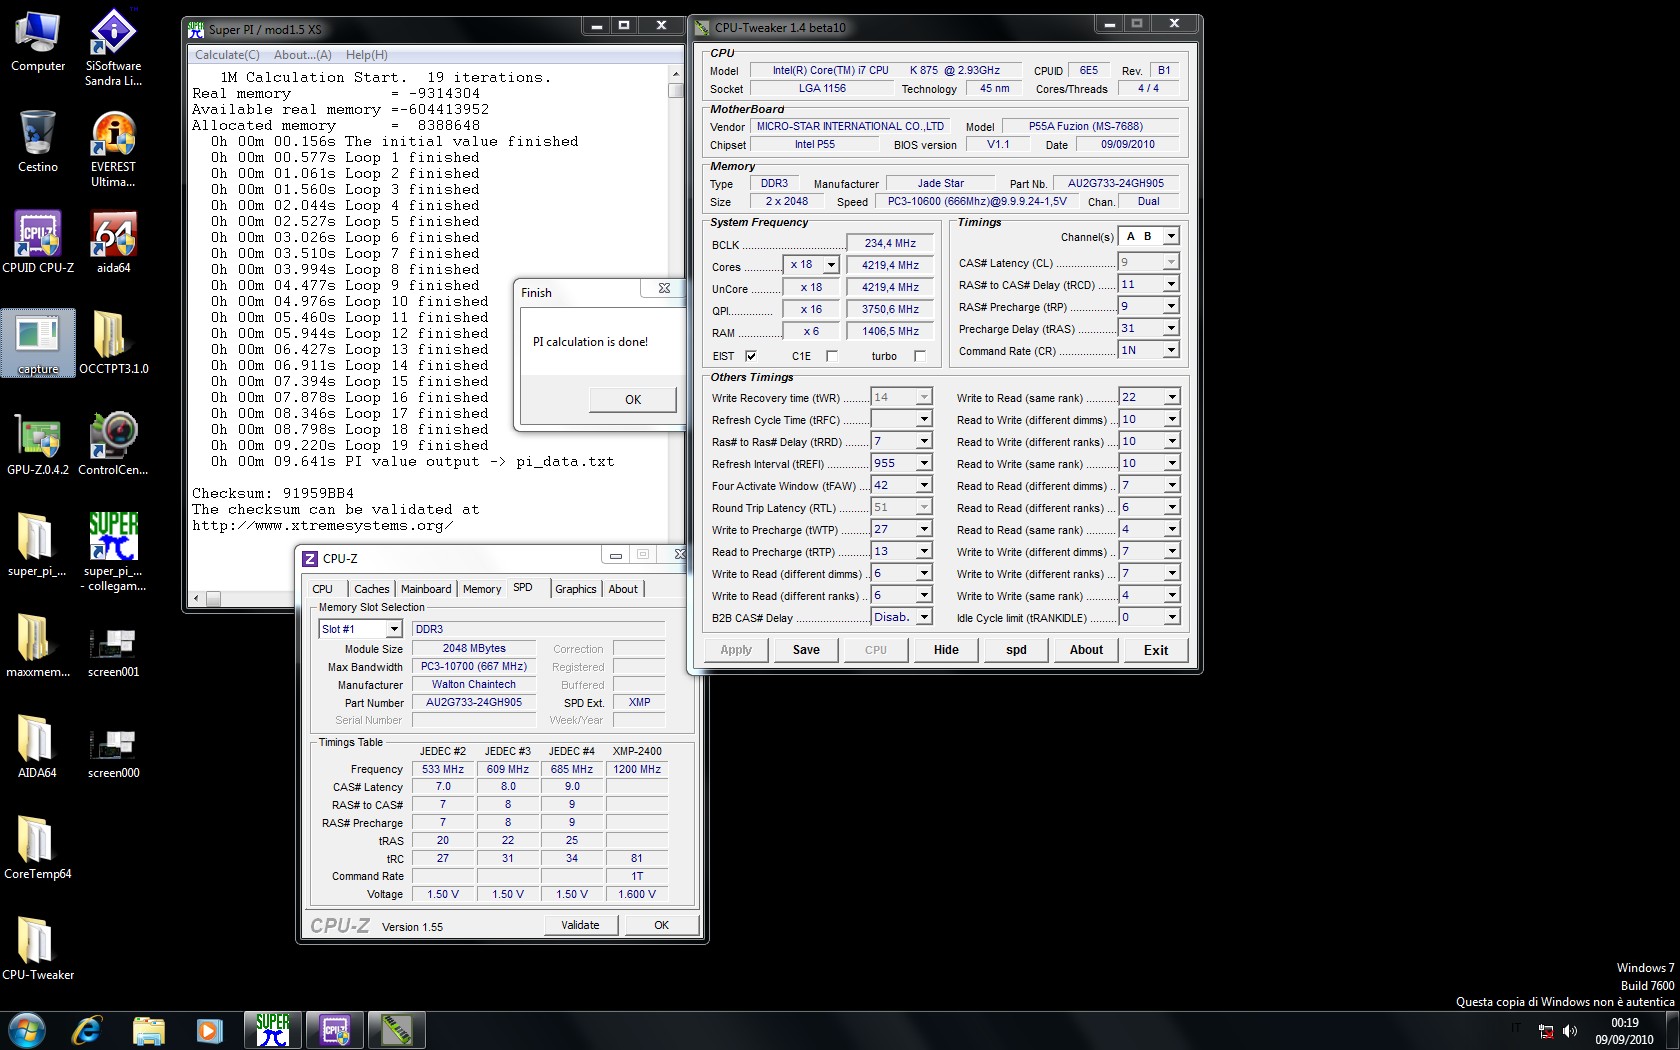Expand Precharge Delay (tRAS) dropdown

(x=1171, y=329)
